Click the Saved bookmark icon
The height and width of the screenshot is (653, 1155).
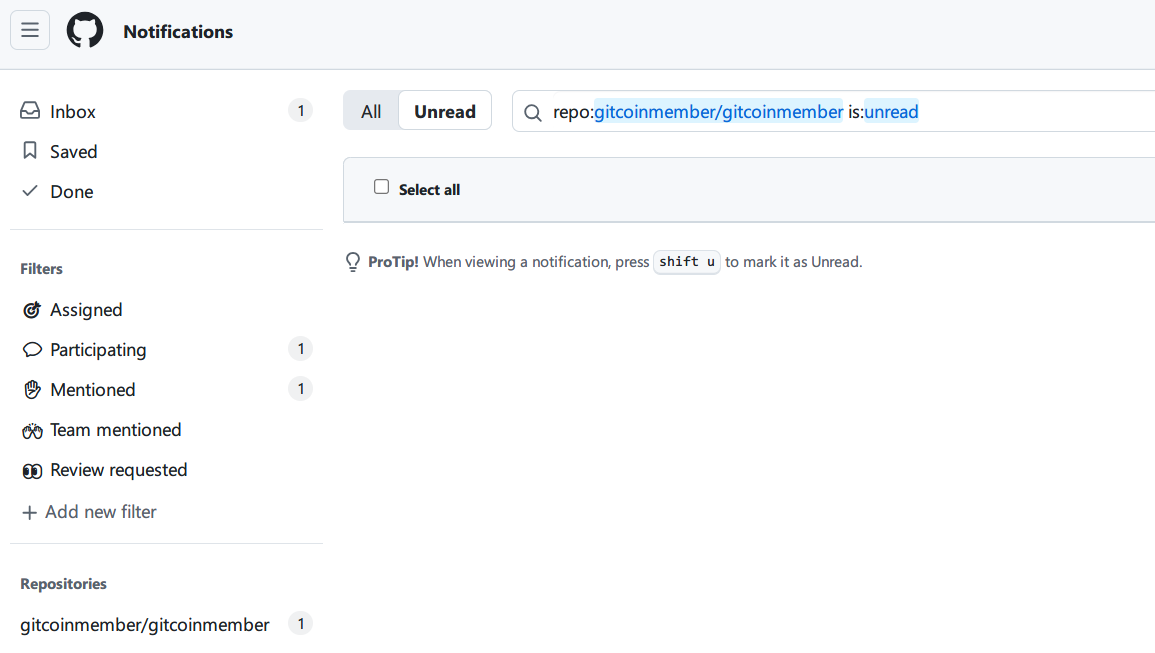coord(30,151)
